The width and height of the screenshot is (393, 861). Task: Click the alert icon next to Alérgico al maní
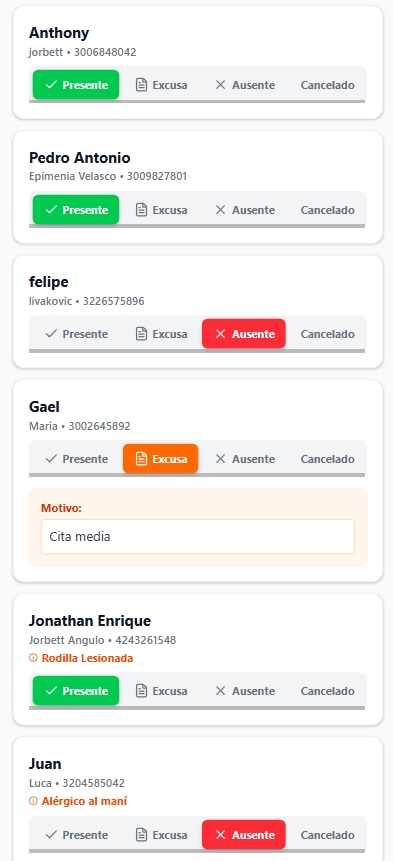(33, 801)
